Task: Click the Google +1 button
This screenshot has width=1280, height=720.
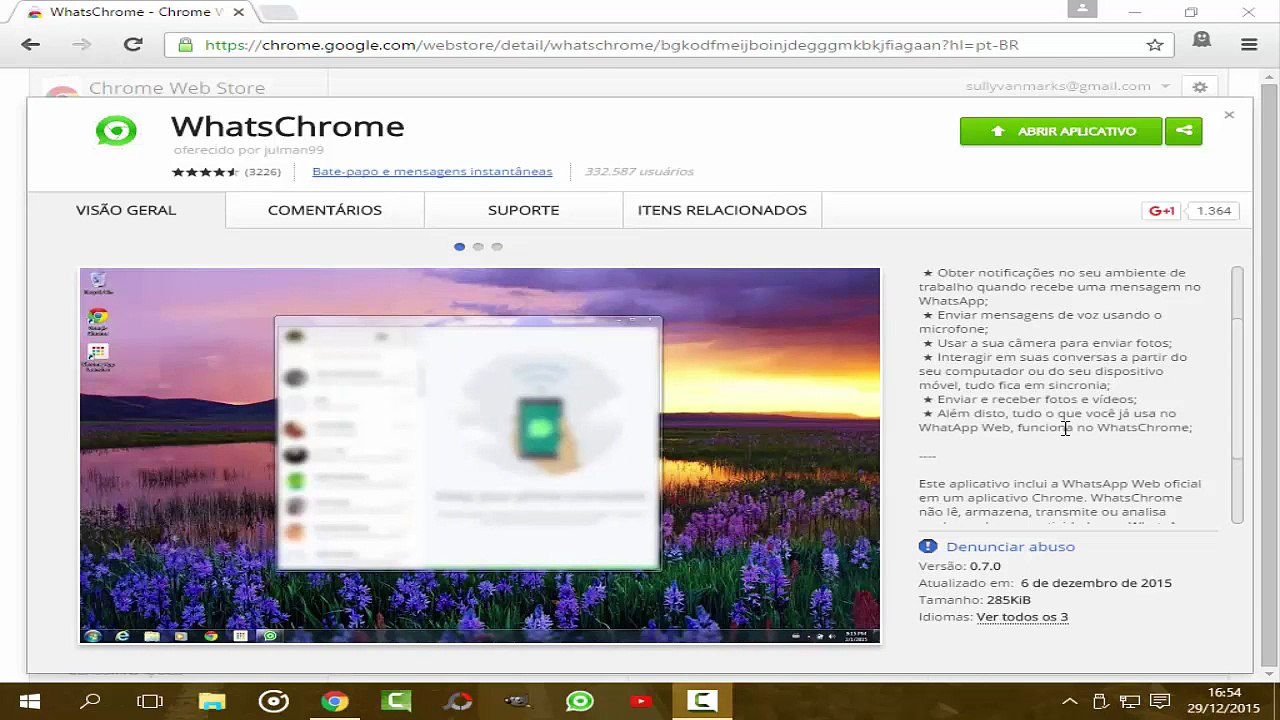Action: point(1162,211)
